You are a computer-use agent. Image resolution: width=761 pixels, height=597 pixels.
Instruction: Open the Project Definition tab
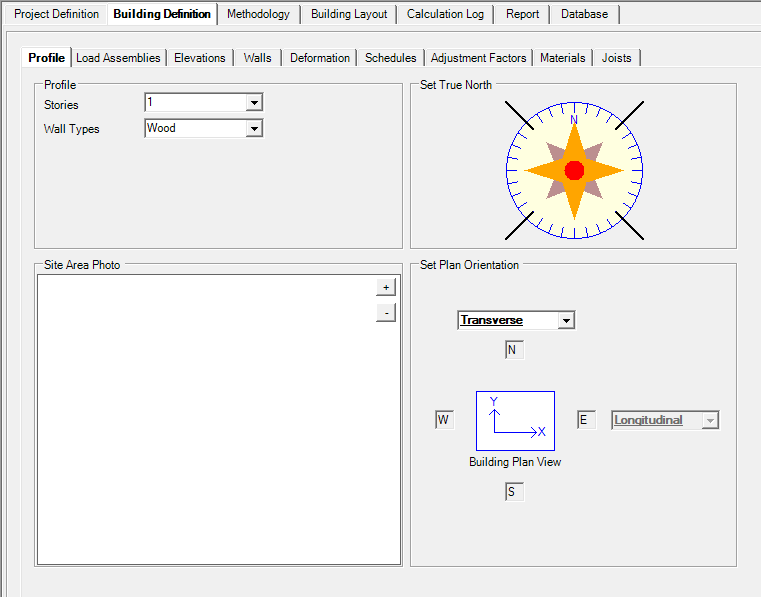click(56, 14)
